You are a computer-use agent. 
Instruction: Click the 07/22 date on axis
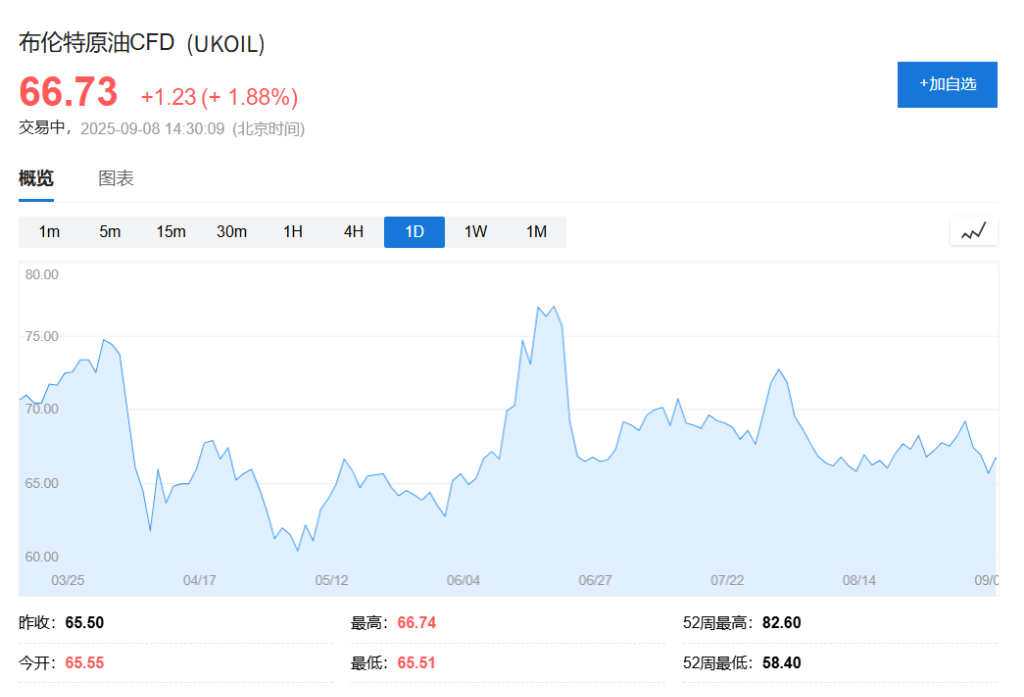[727, 580]
